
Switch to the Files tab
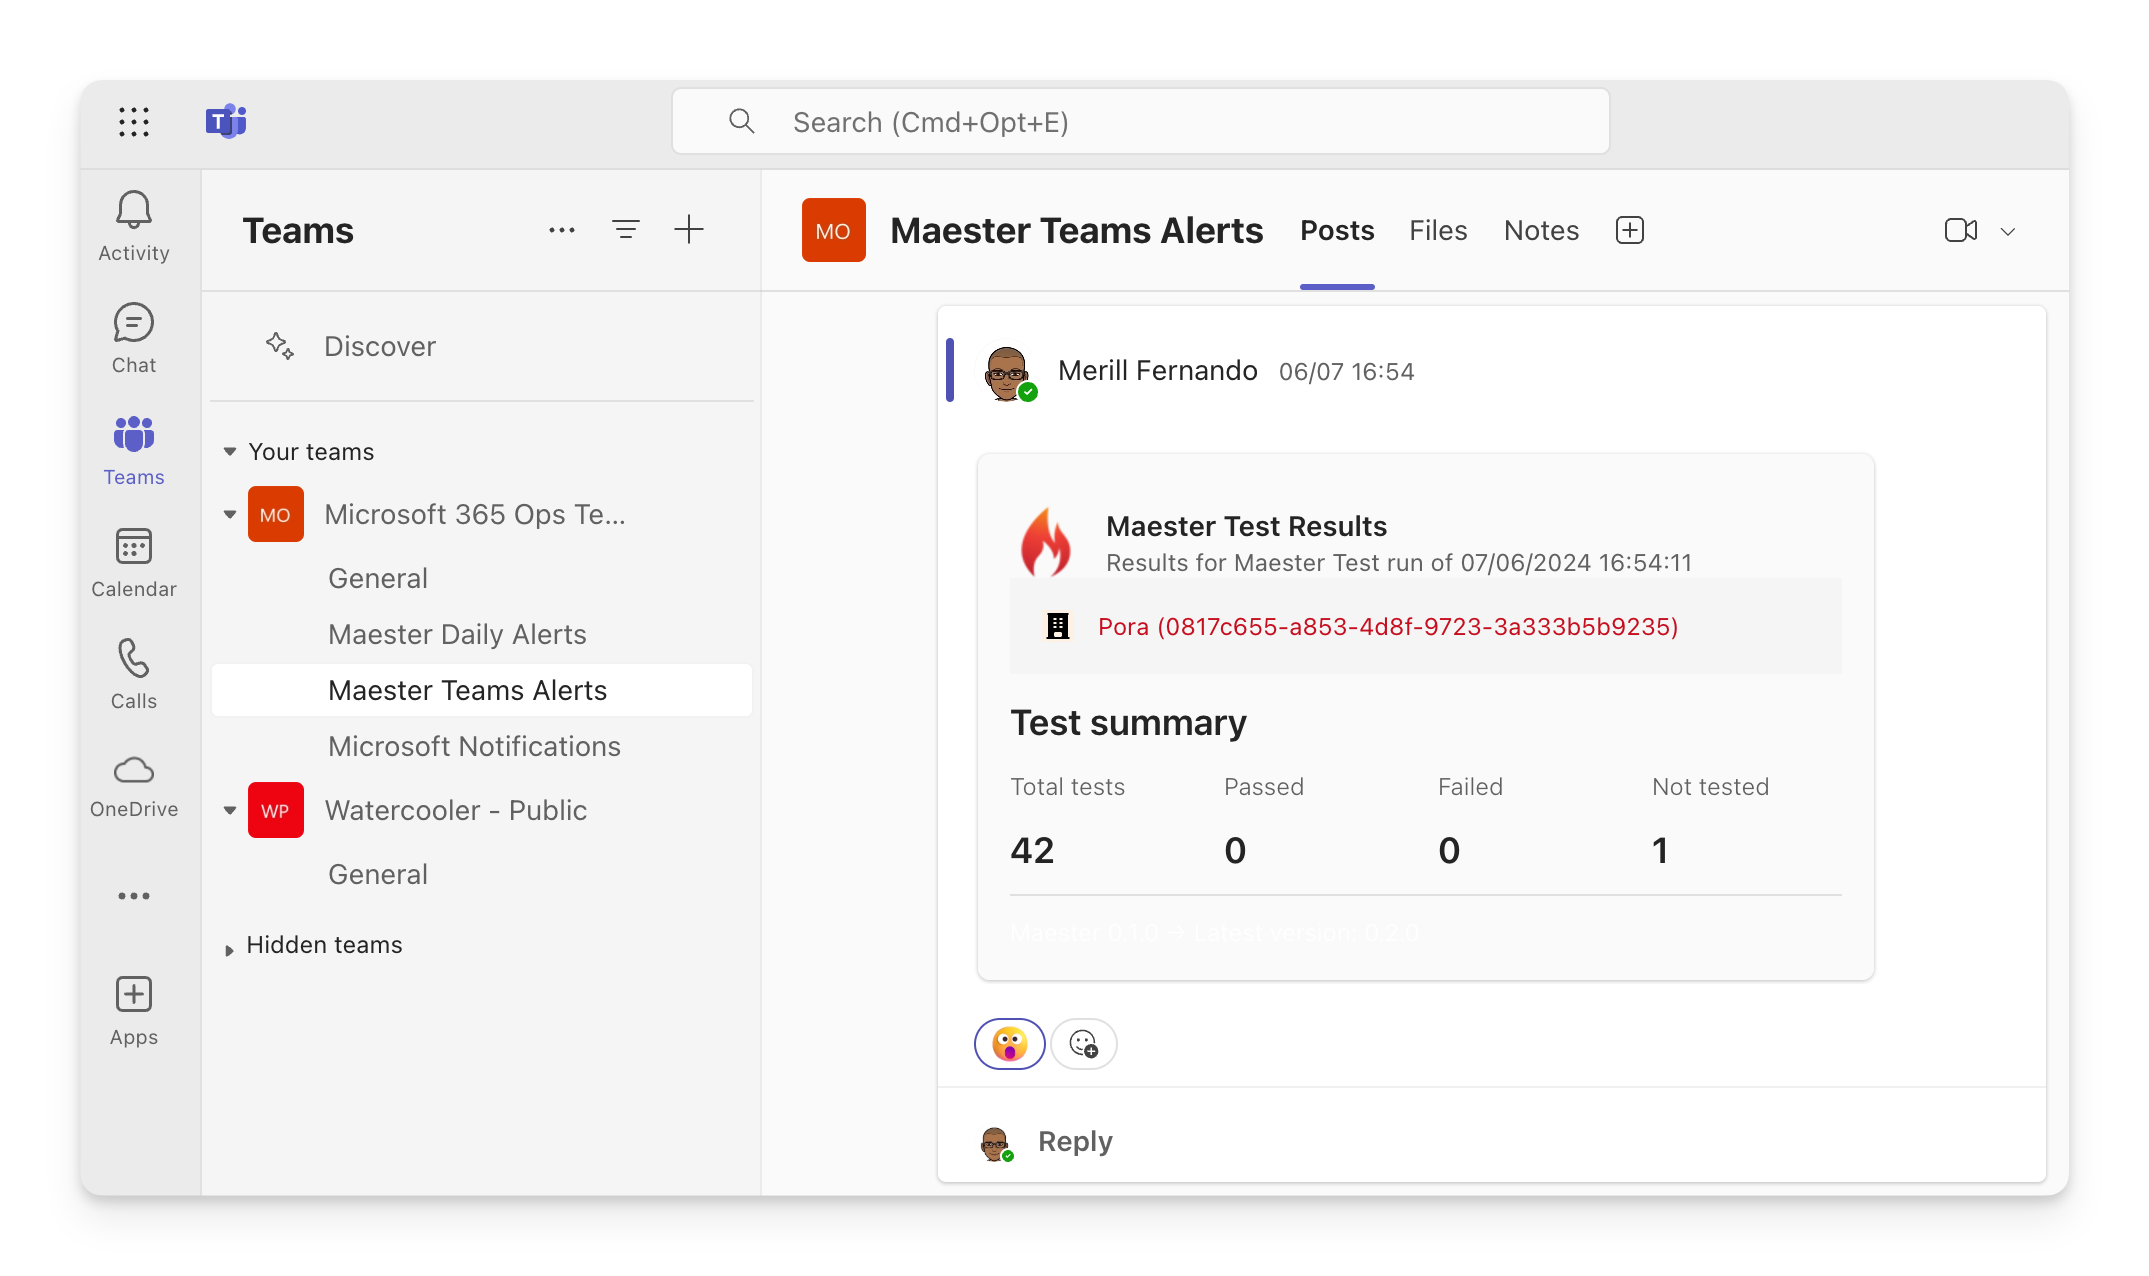click(1438, 230)
